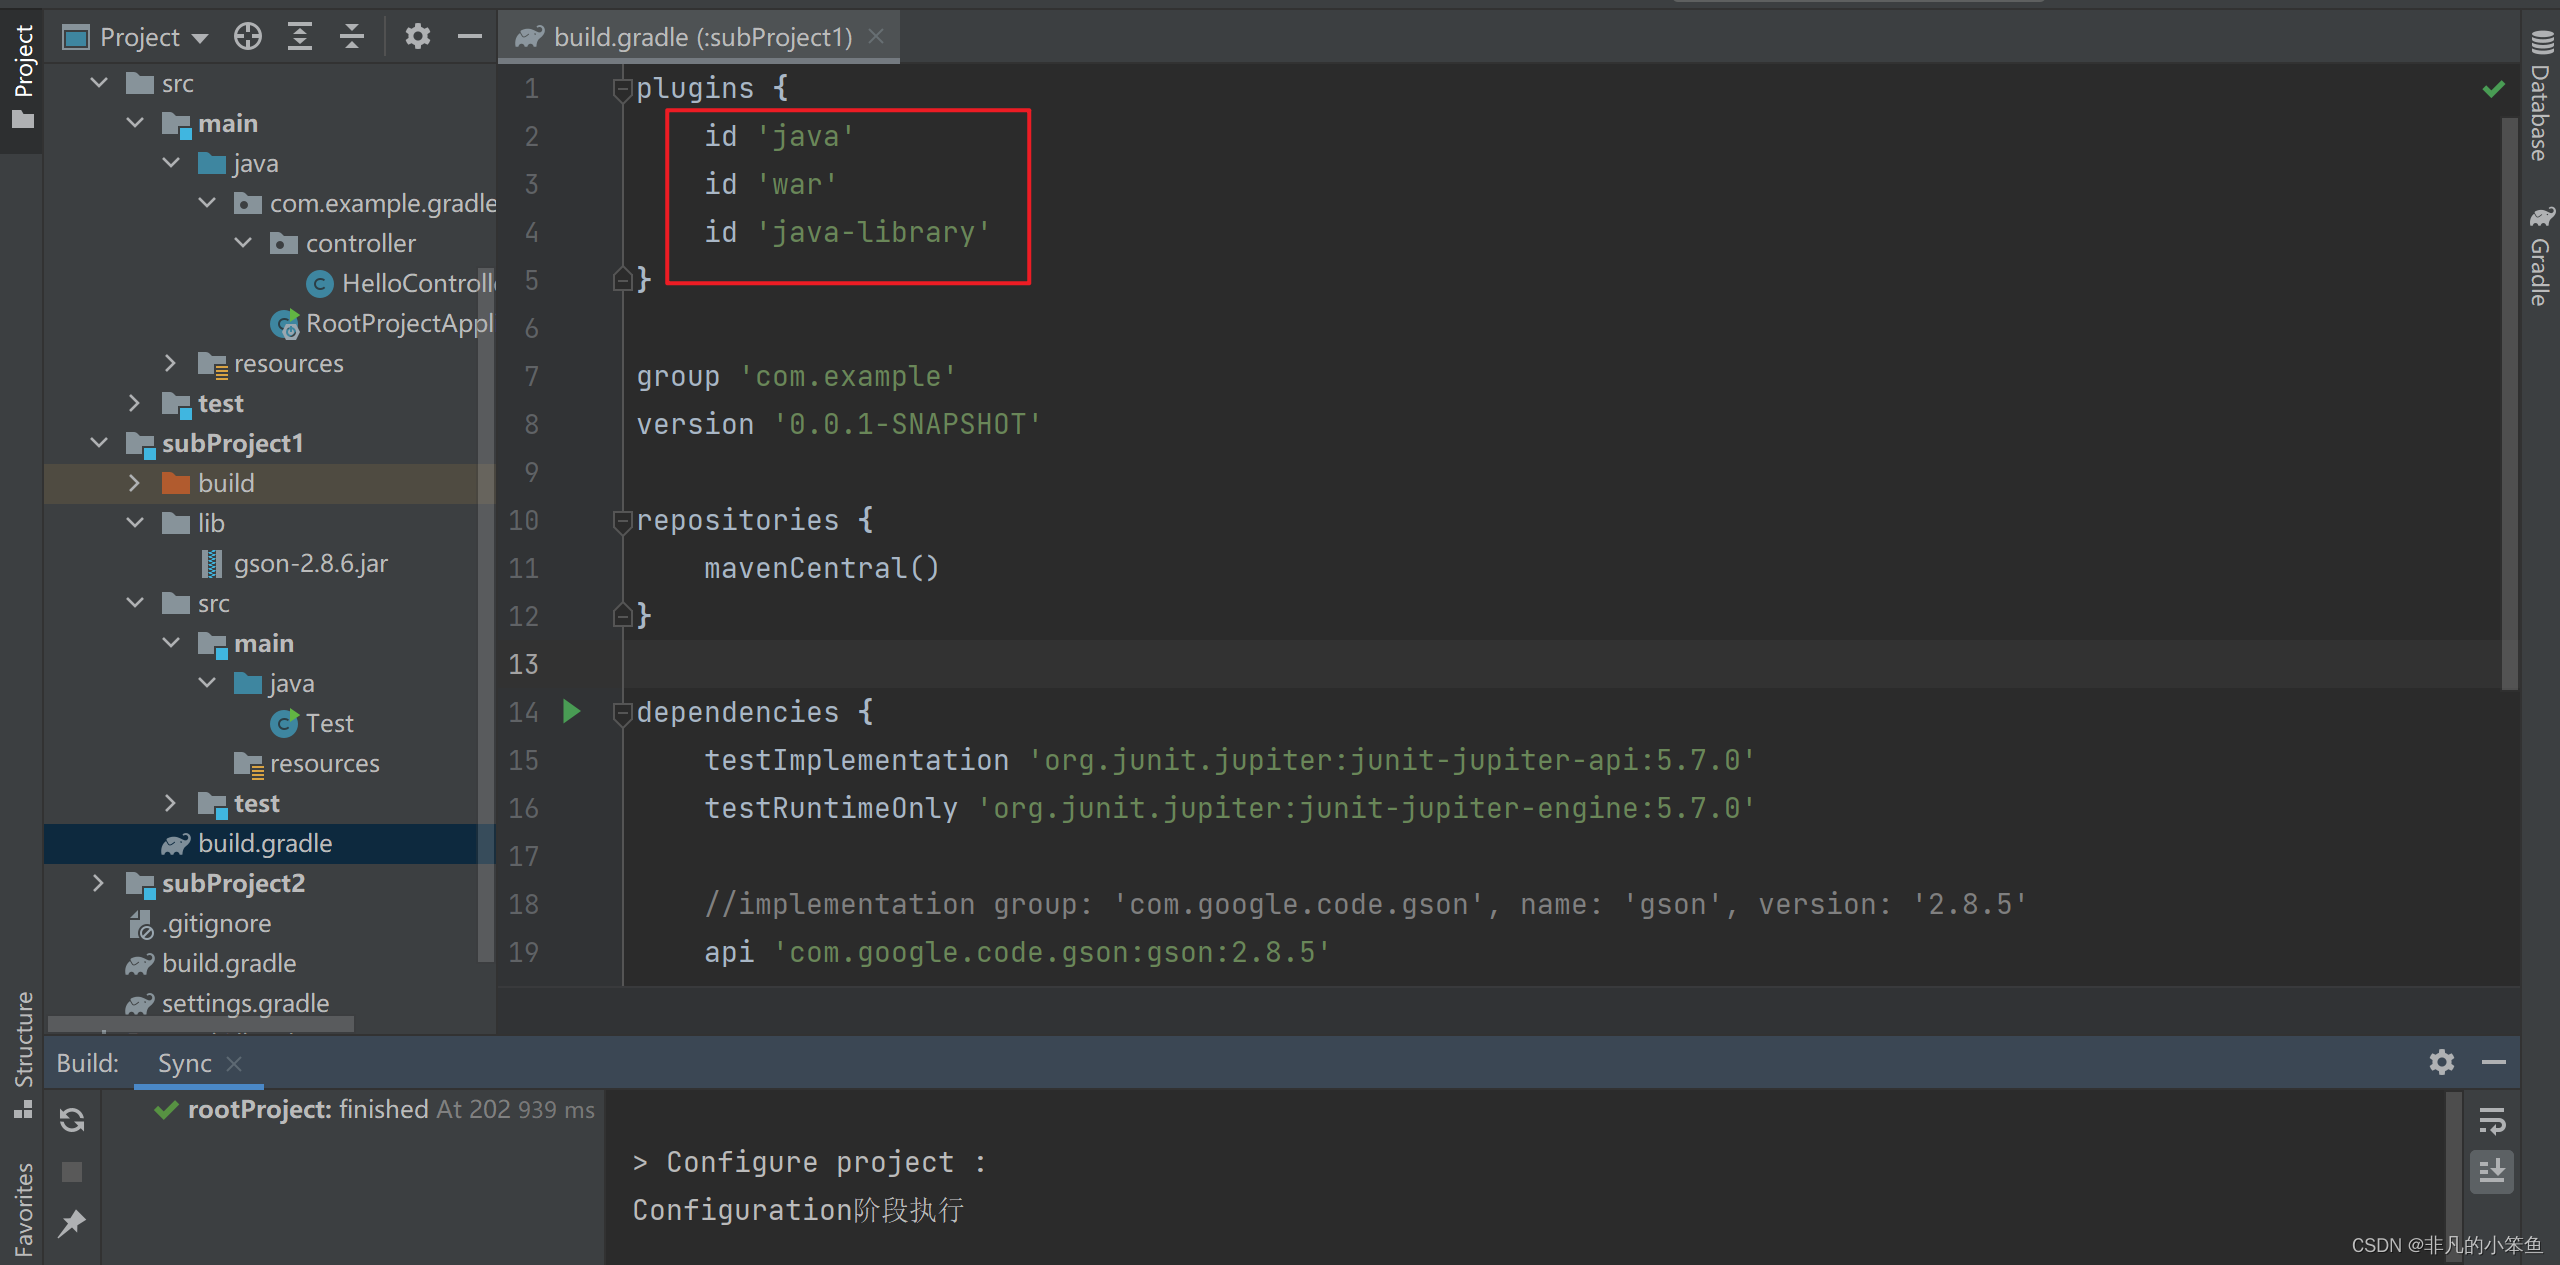This screenshot has height=1265, width=2560.
Task: Toggle soft-wrap in build output
Action: click(x=2491, y=1121)
